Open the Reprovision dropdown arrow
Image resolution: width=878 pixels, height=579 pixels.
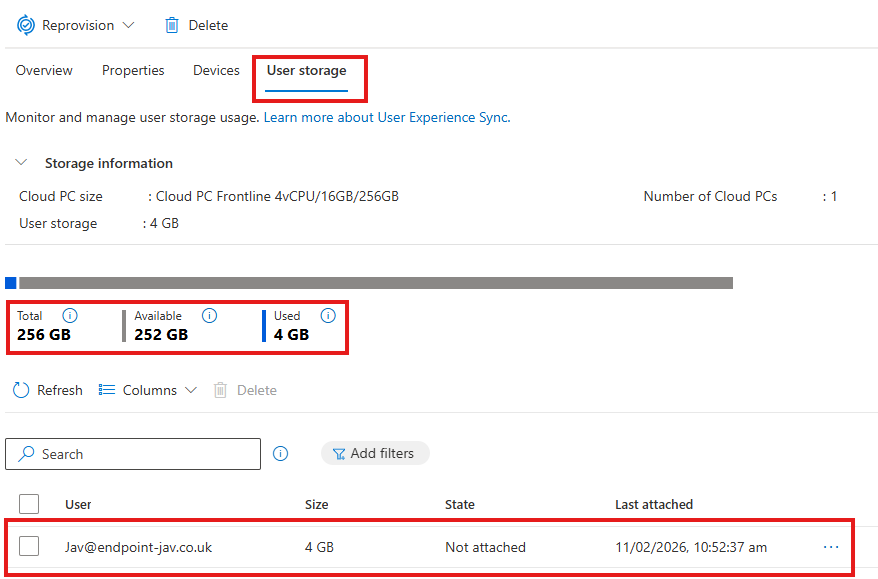point(128,25)
